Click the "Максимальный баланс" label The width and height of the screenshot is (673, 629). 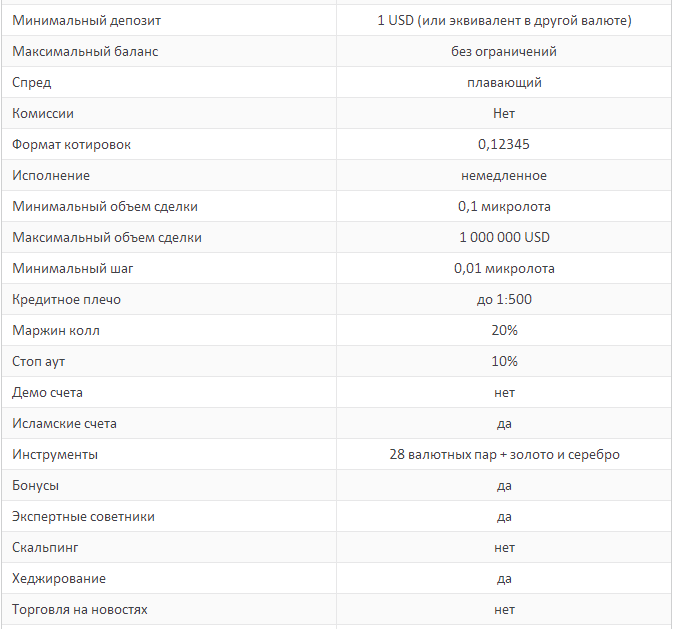click(x=85, y=51)
